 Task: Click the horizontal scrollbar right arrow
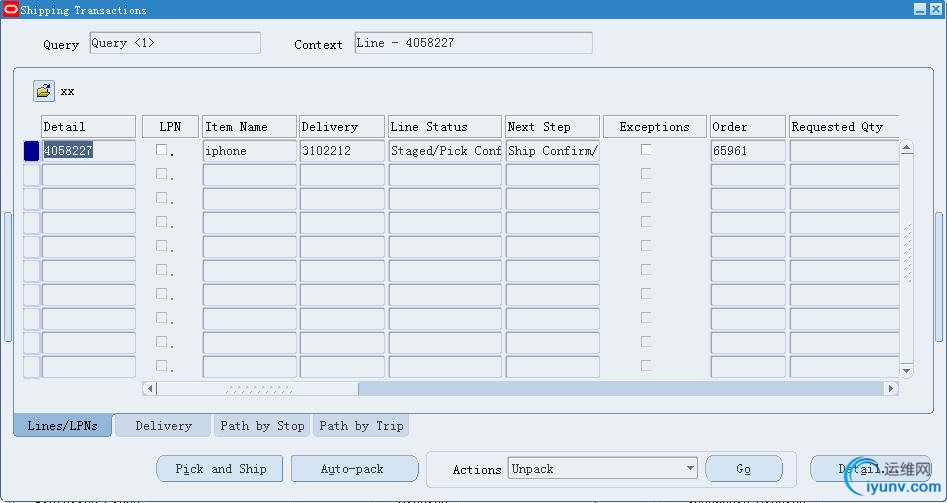click(x=891, y=389)
